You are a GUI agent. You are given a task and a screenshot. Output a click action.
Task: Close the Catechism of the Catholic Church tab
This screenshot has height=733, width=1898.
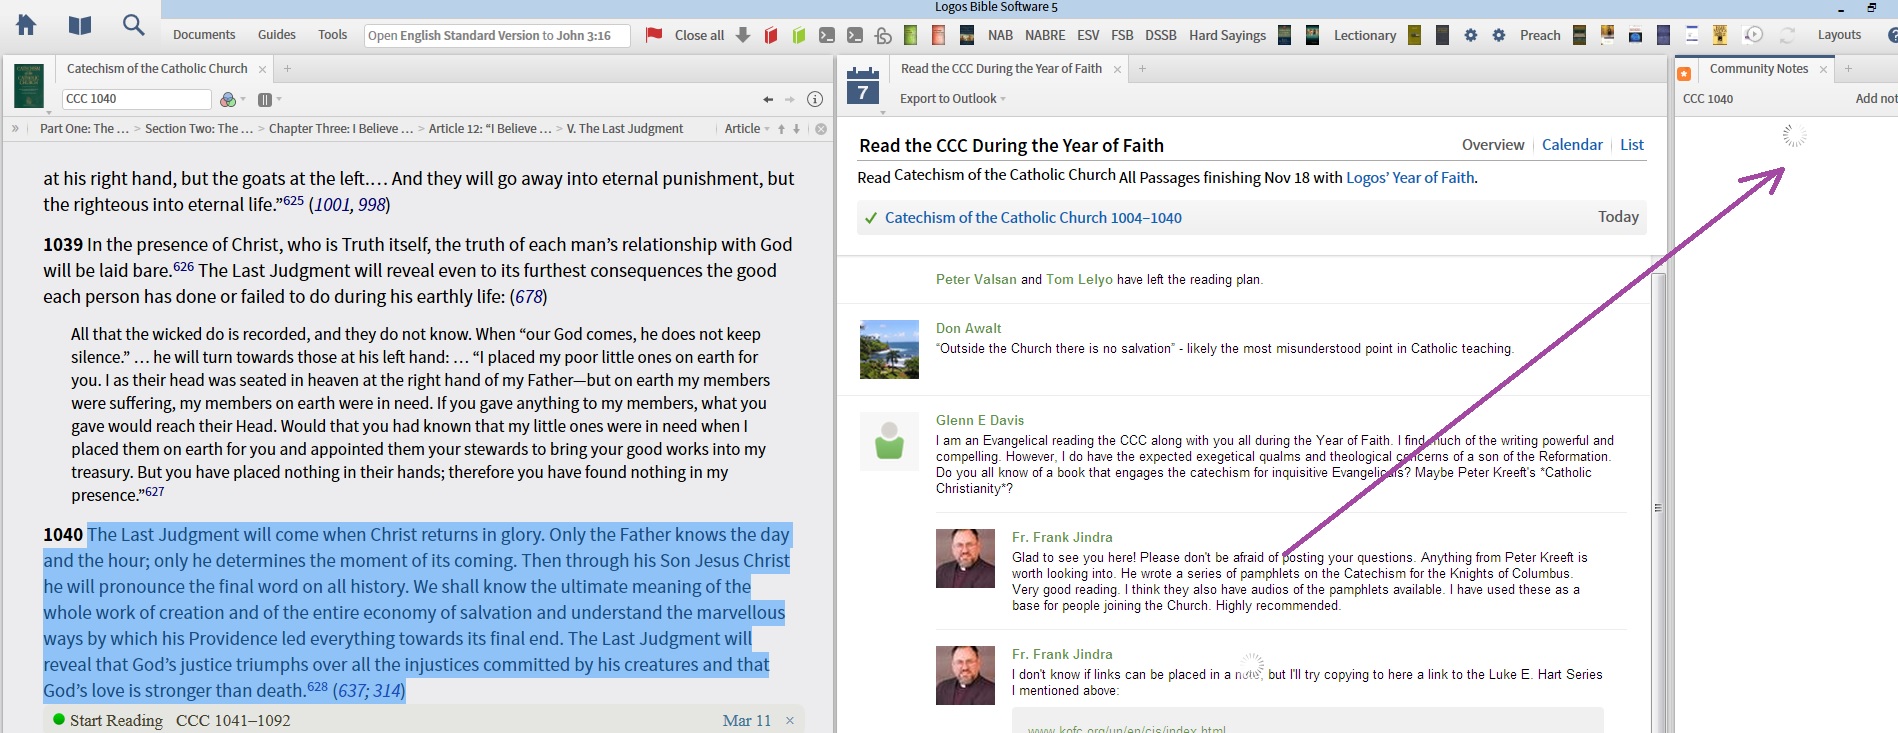click(263, 70)
